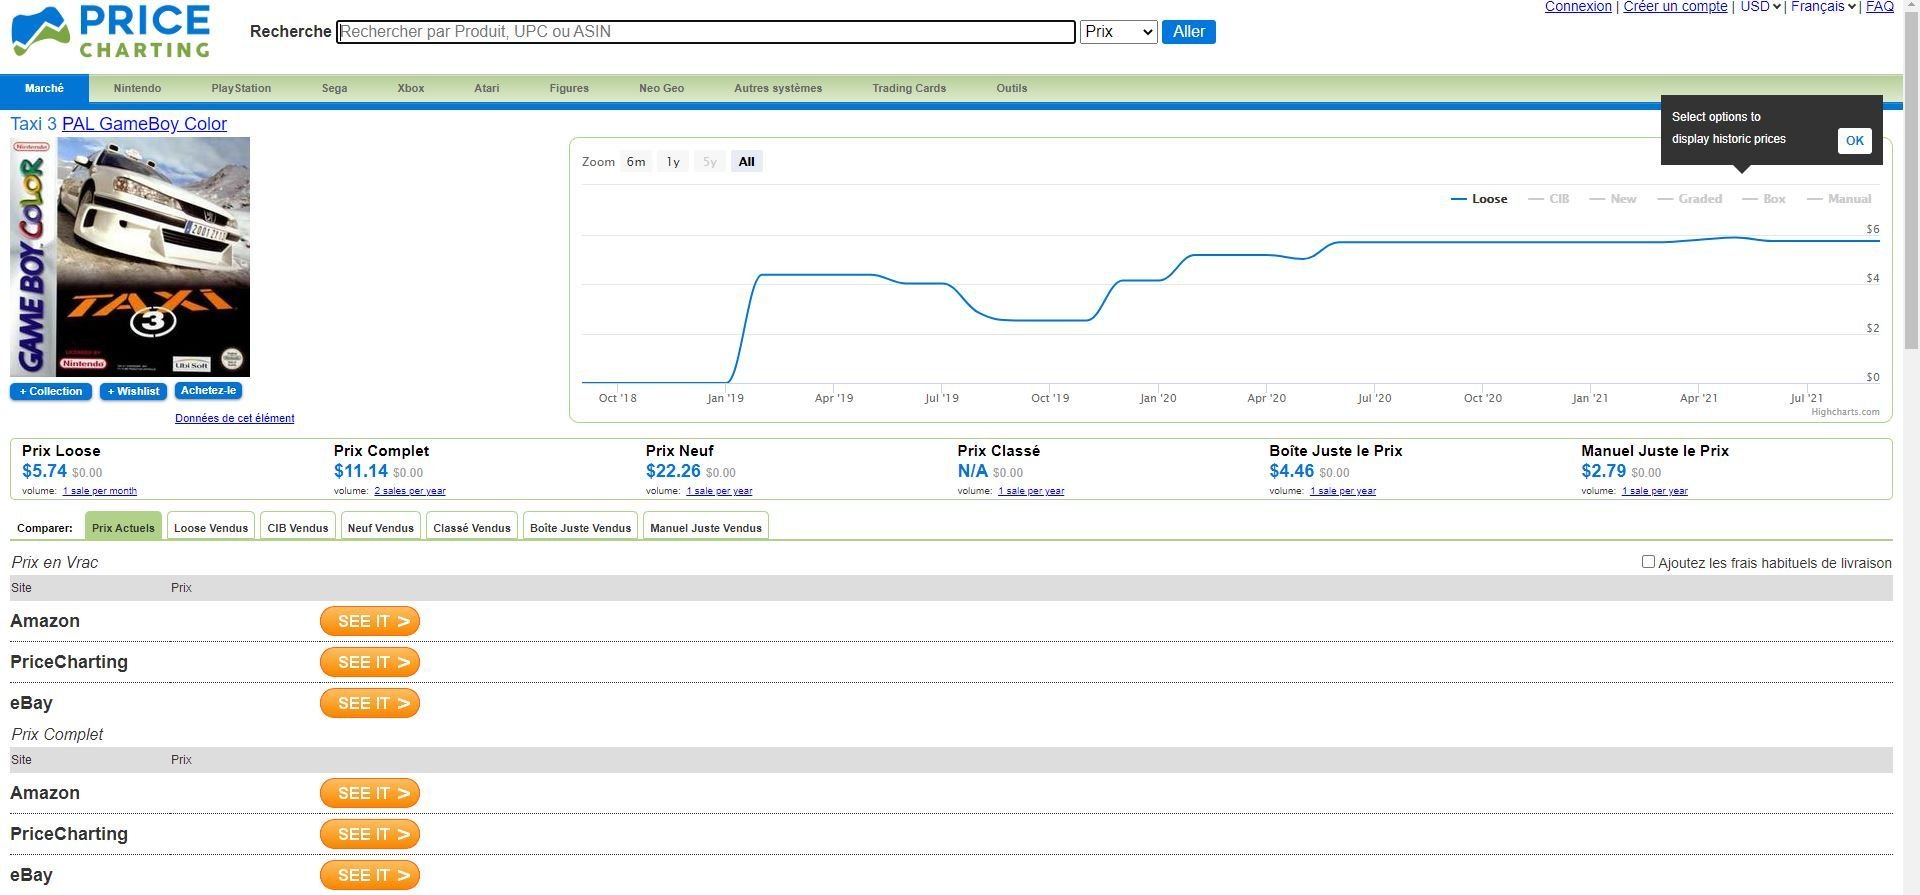Click SEE IT for eBay complete price

coord(370,875)
